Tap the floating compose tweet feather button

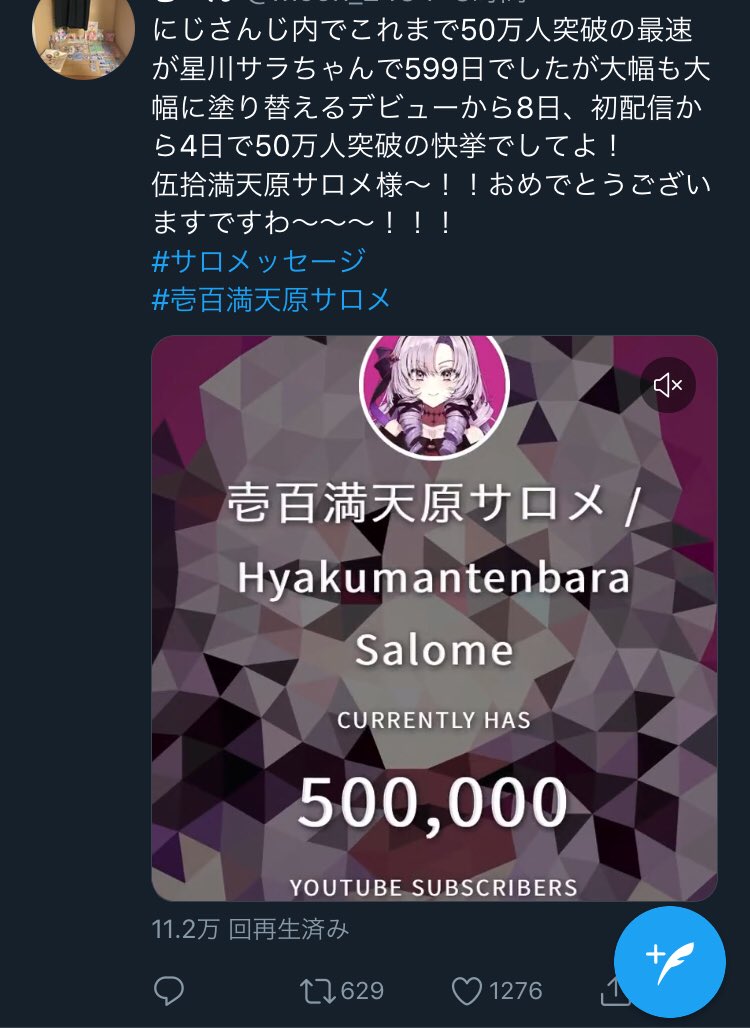669,962
